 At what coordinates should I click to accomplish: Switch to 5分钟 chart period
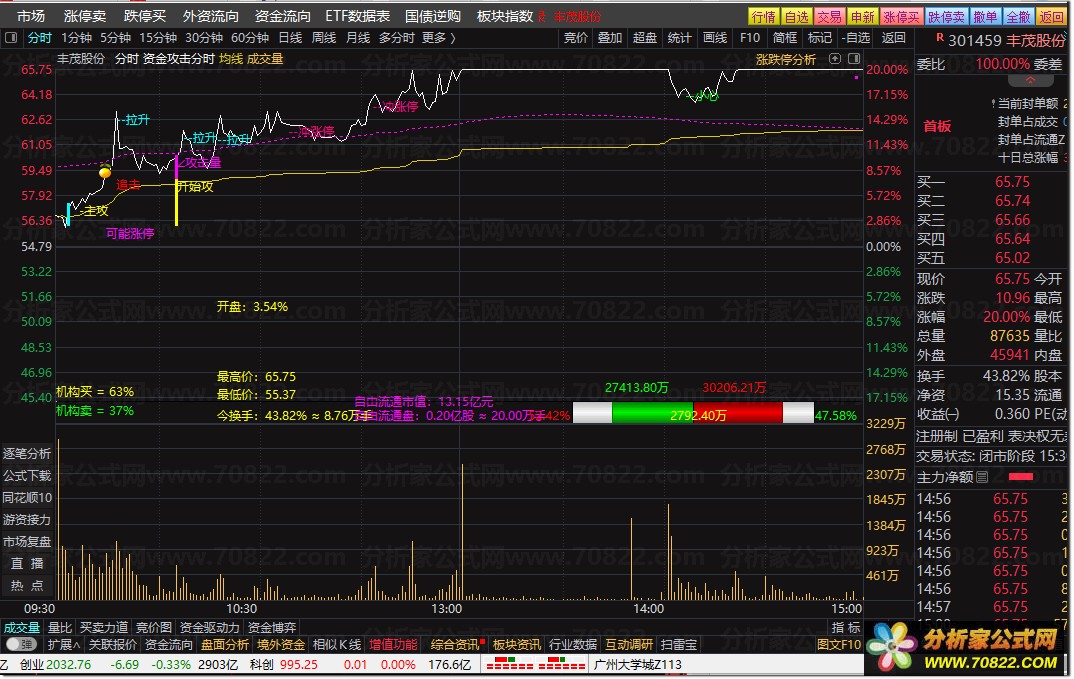click(x=115, y=38)
